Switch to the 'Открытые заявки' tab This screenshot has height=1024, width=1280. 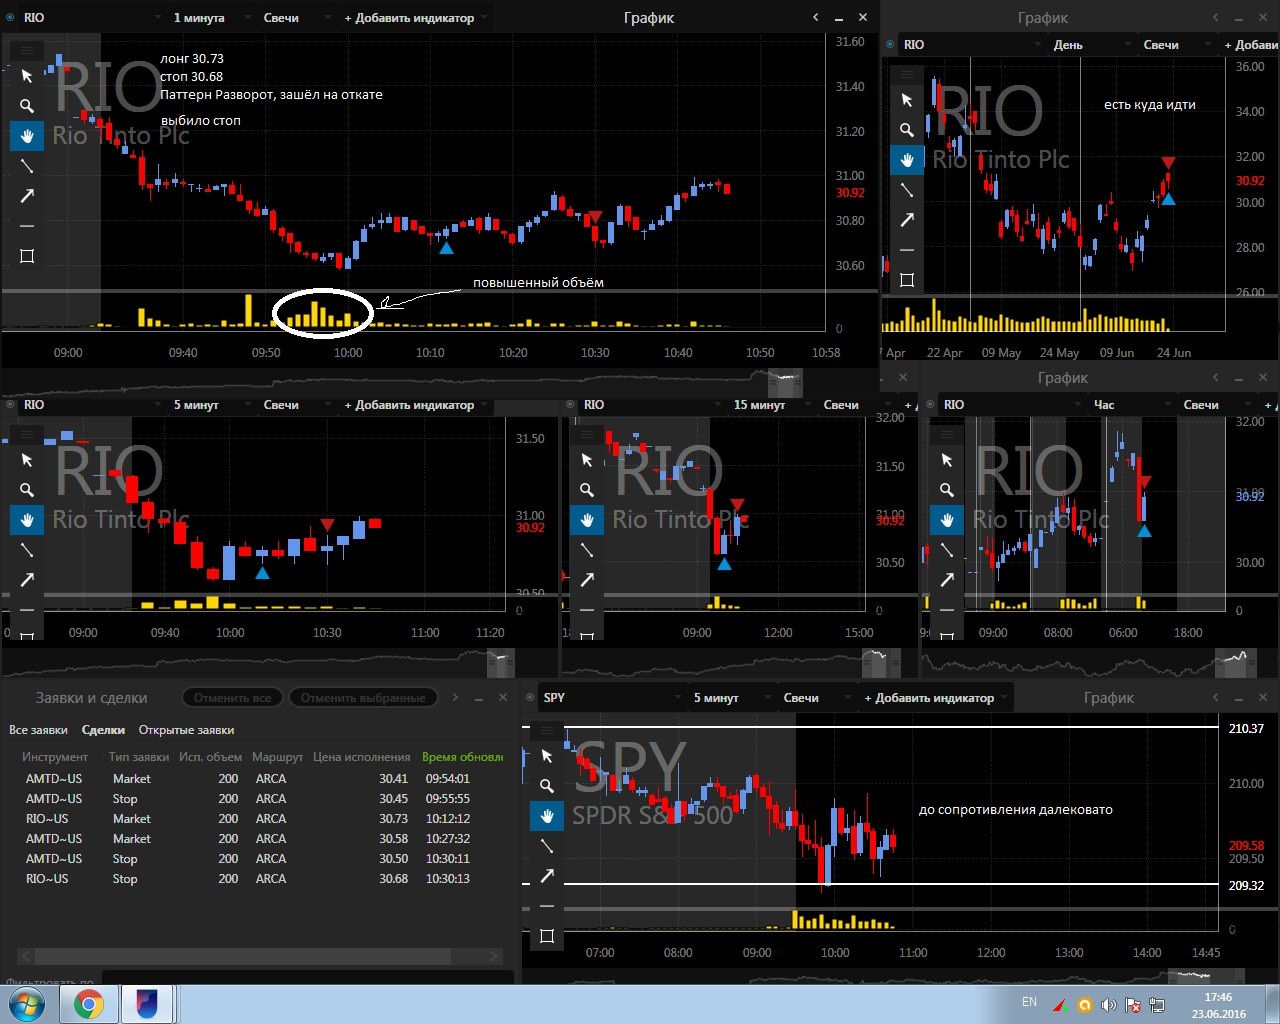coord(186,730)
